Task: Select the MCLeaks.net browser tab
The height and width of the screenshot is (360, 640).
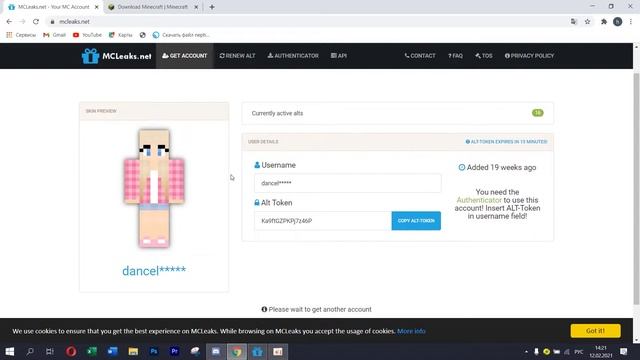Action: tap(53, 7)
